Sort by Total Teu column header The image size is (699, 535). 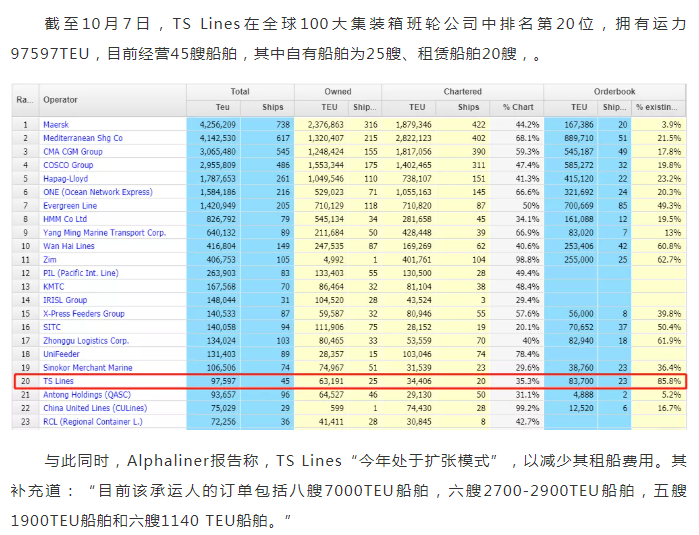(214, 107)
